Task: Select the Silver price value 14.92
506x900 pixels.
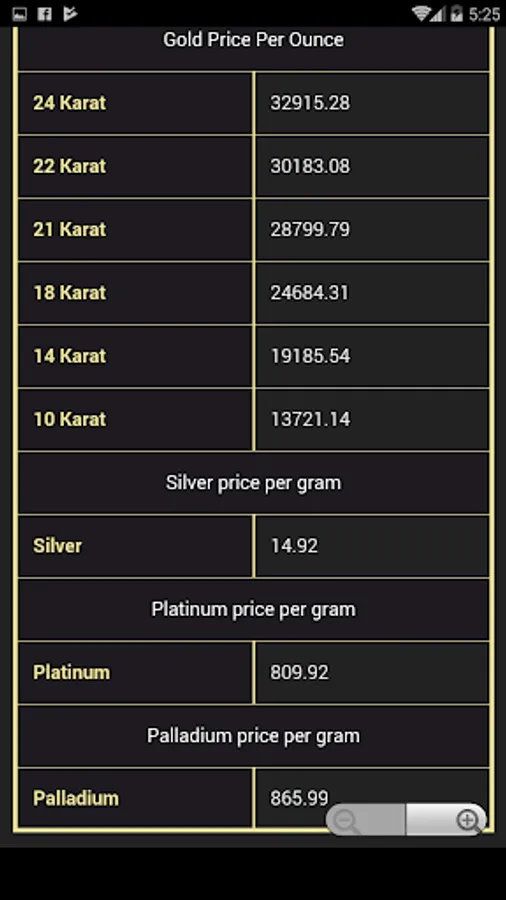Action: coord(294,546)
